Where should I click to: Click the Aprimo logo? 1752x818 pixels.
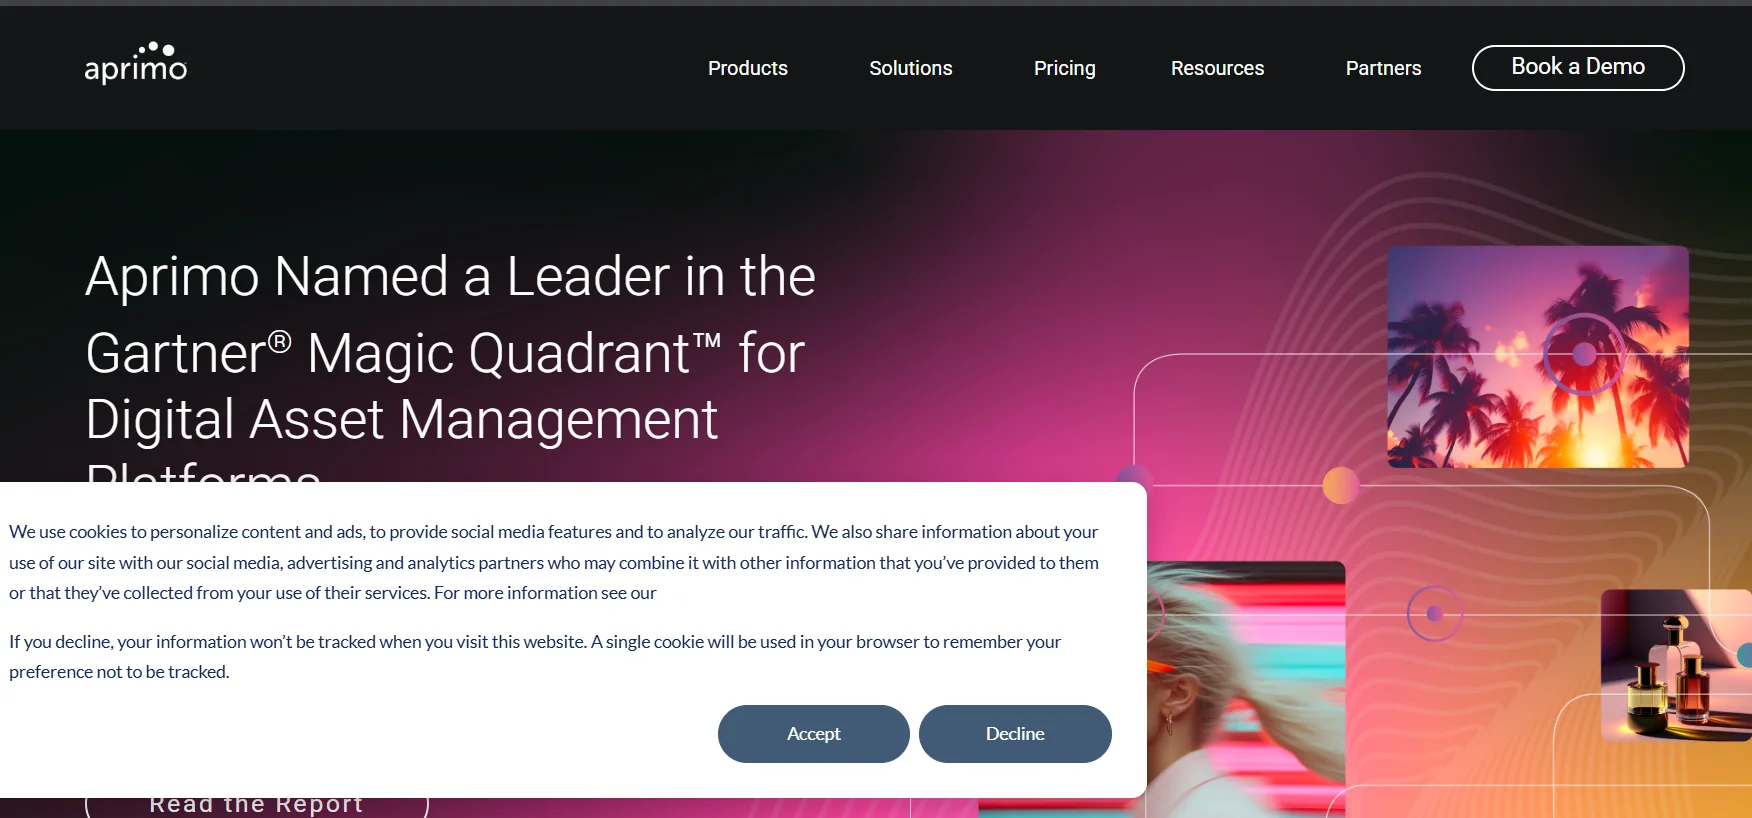coord(135,63)
